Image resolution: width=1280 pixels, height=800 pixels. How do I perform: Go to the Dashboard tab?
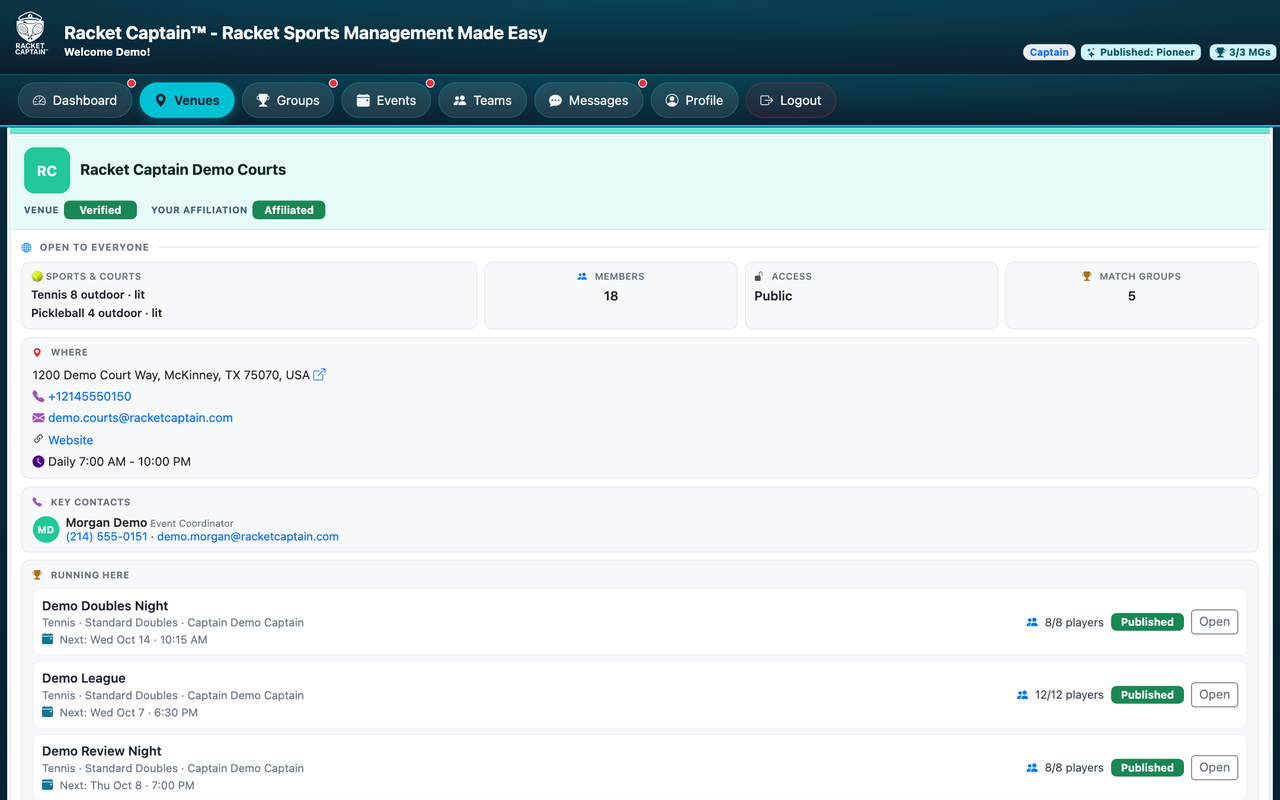75,100
